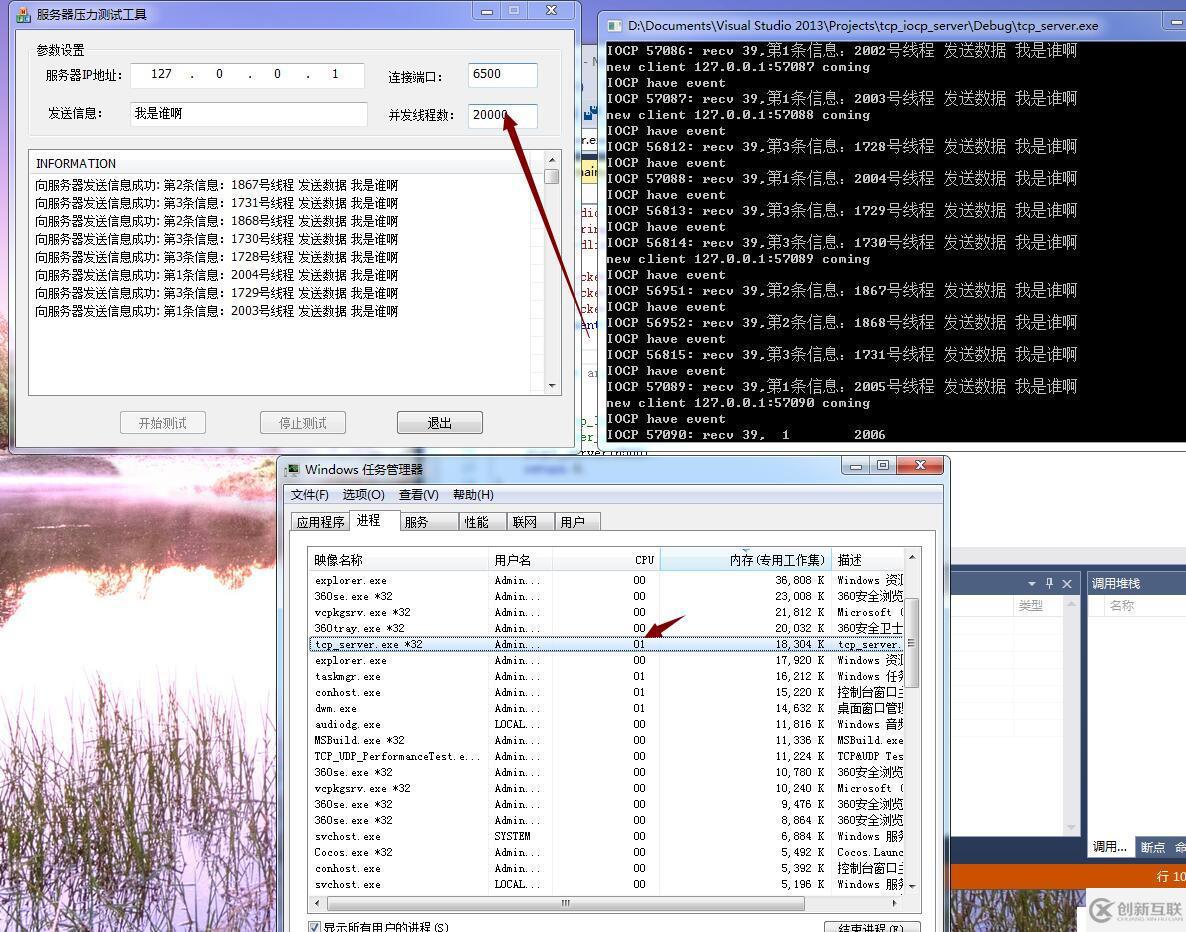
Task: Switch to the 服务 tab
Action: pyautogui.click(x=429, y=522)
